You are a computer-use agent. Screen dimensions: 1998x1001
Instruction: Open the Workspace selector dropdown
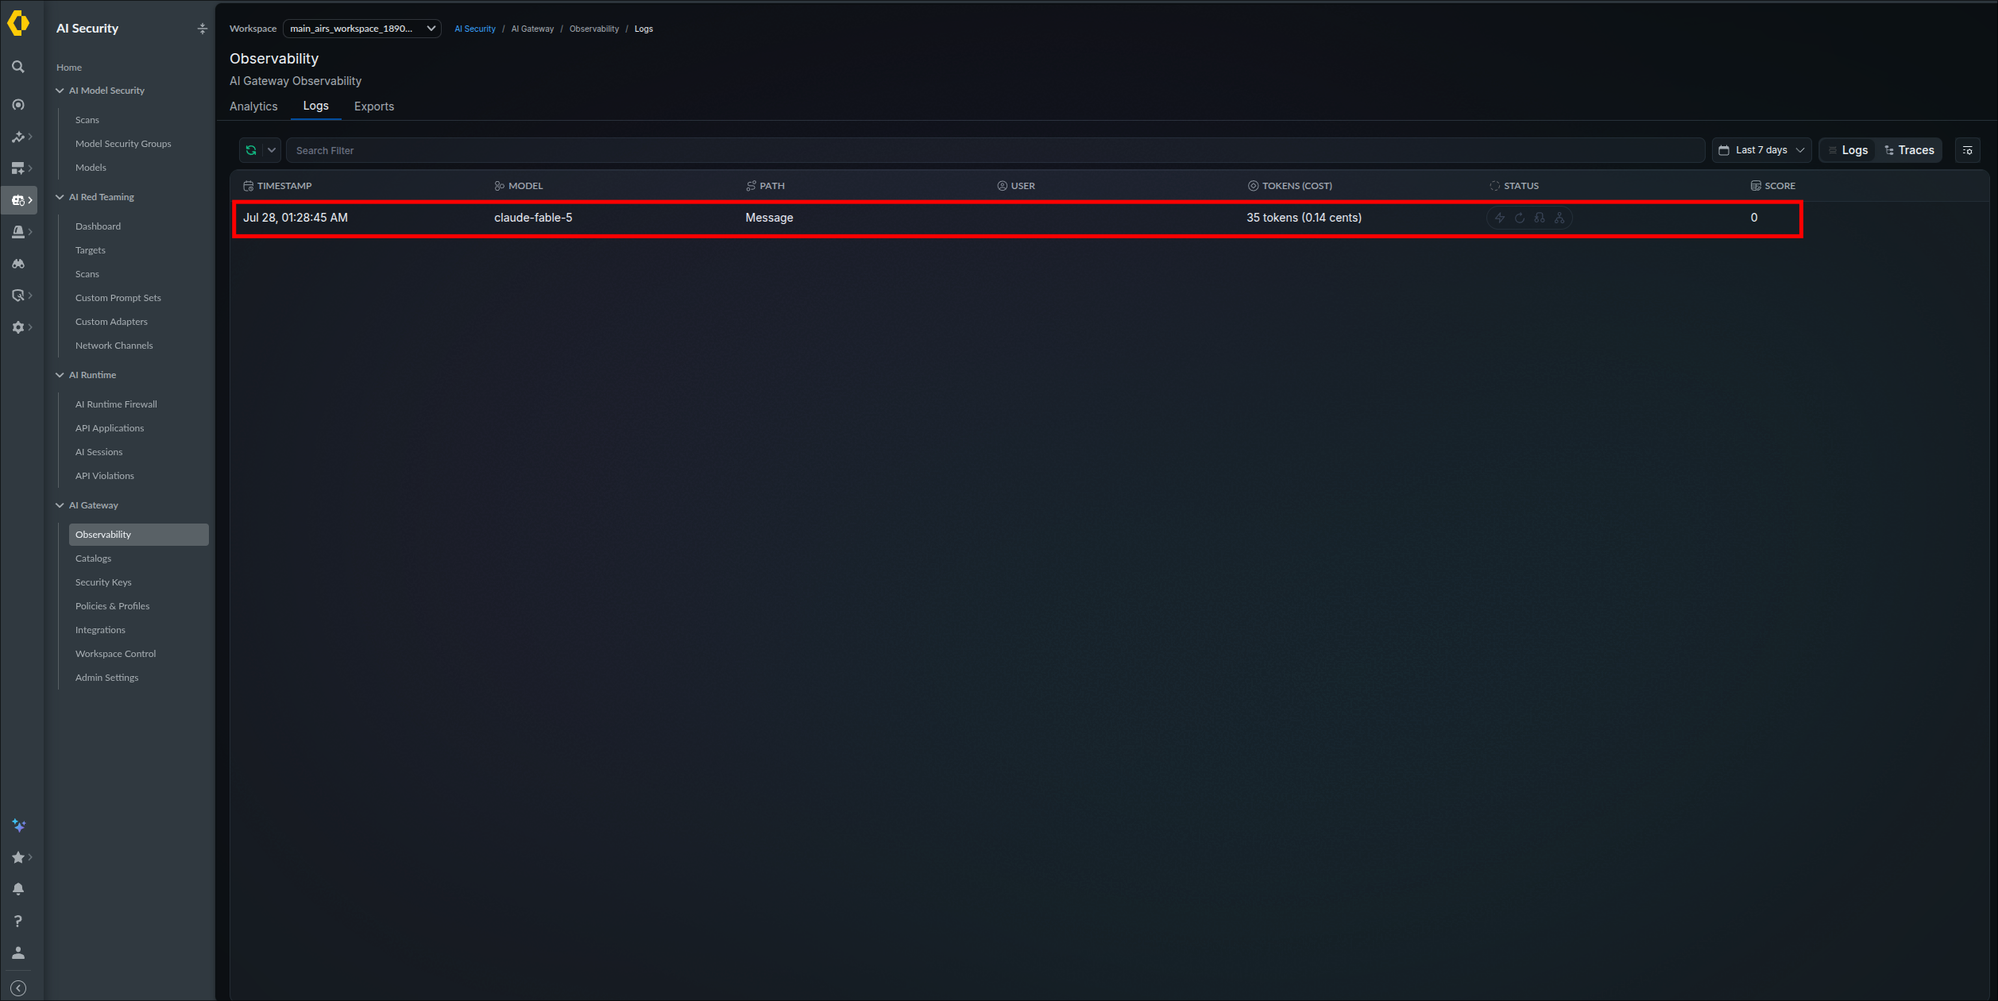[362, 29]
